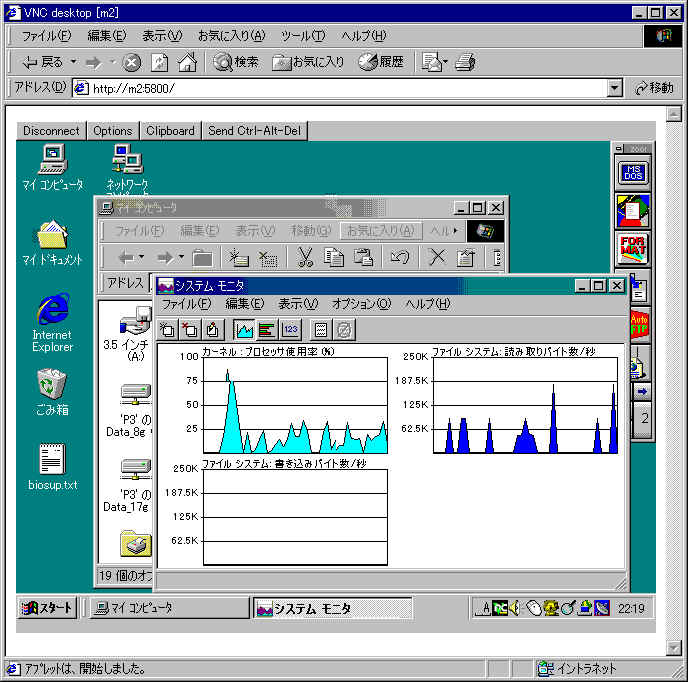Viewport: 688px width, 682px height.
Task: Open 編集(E) menu in System Monitor
Action: [x=244, y=304]
